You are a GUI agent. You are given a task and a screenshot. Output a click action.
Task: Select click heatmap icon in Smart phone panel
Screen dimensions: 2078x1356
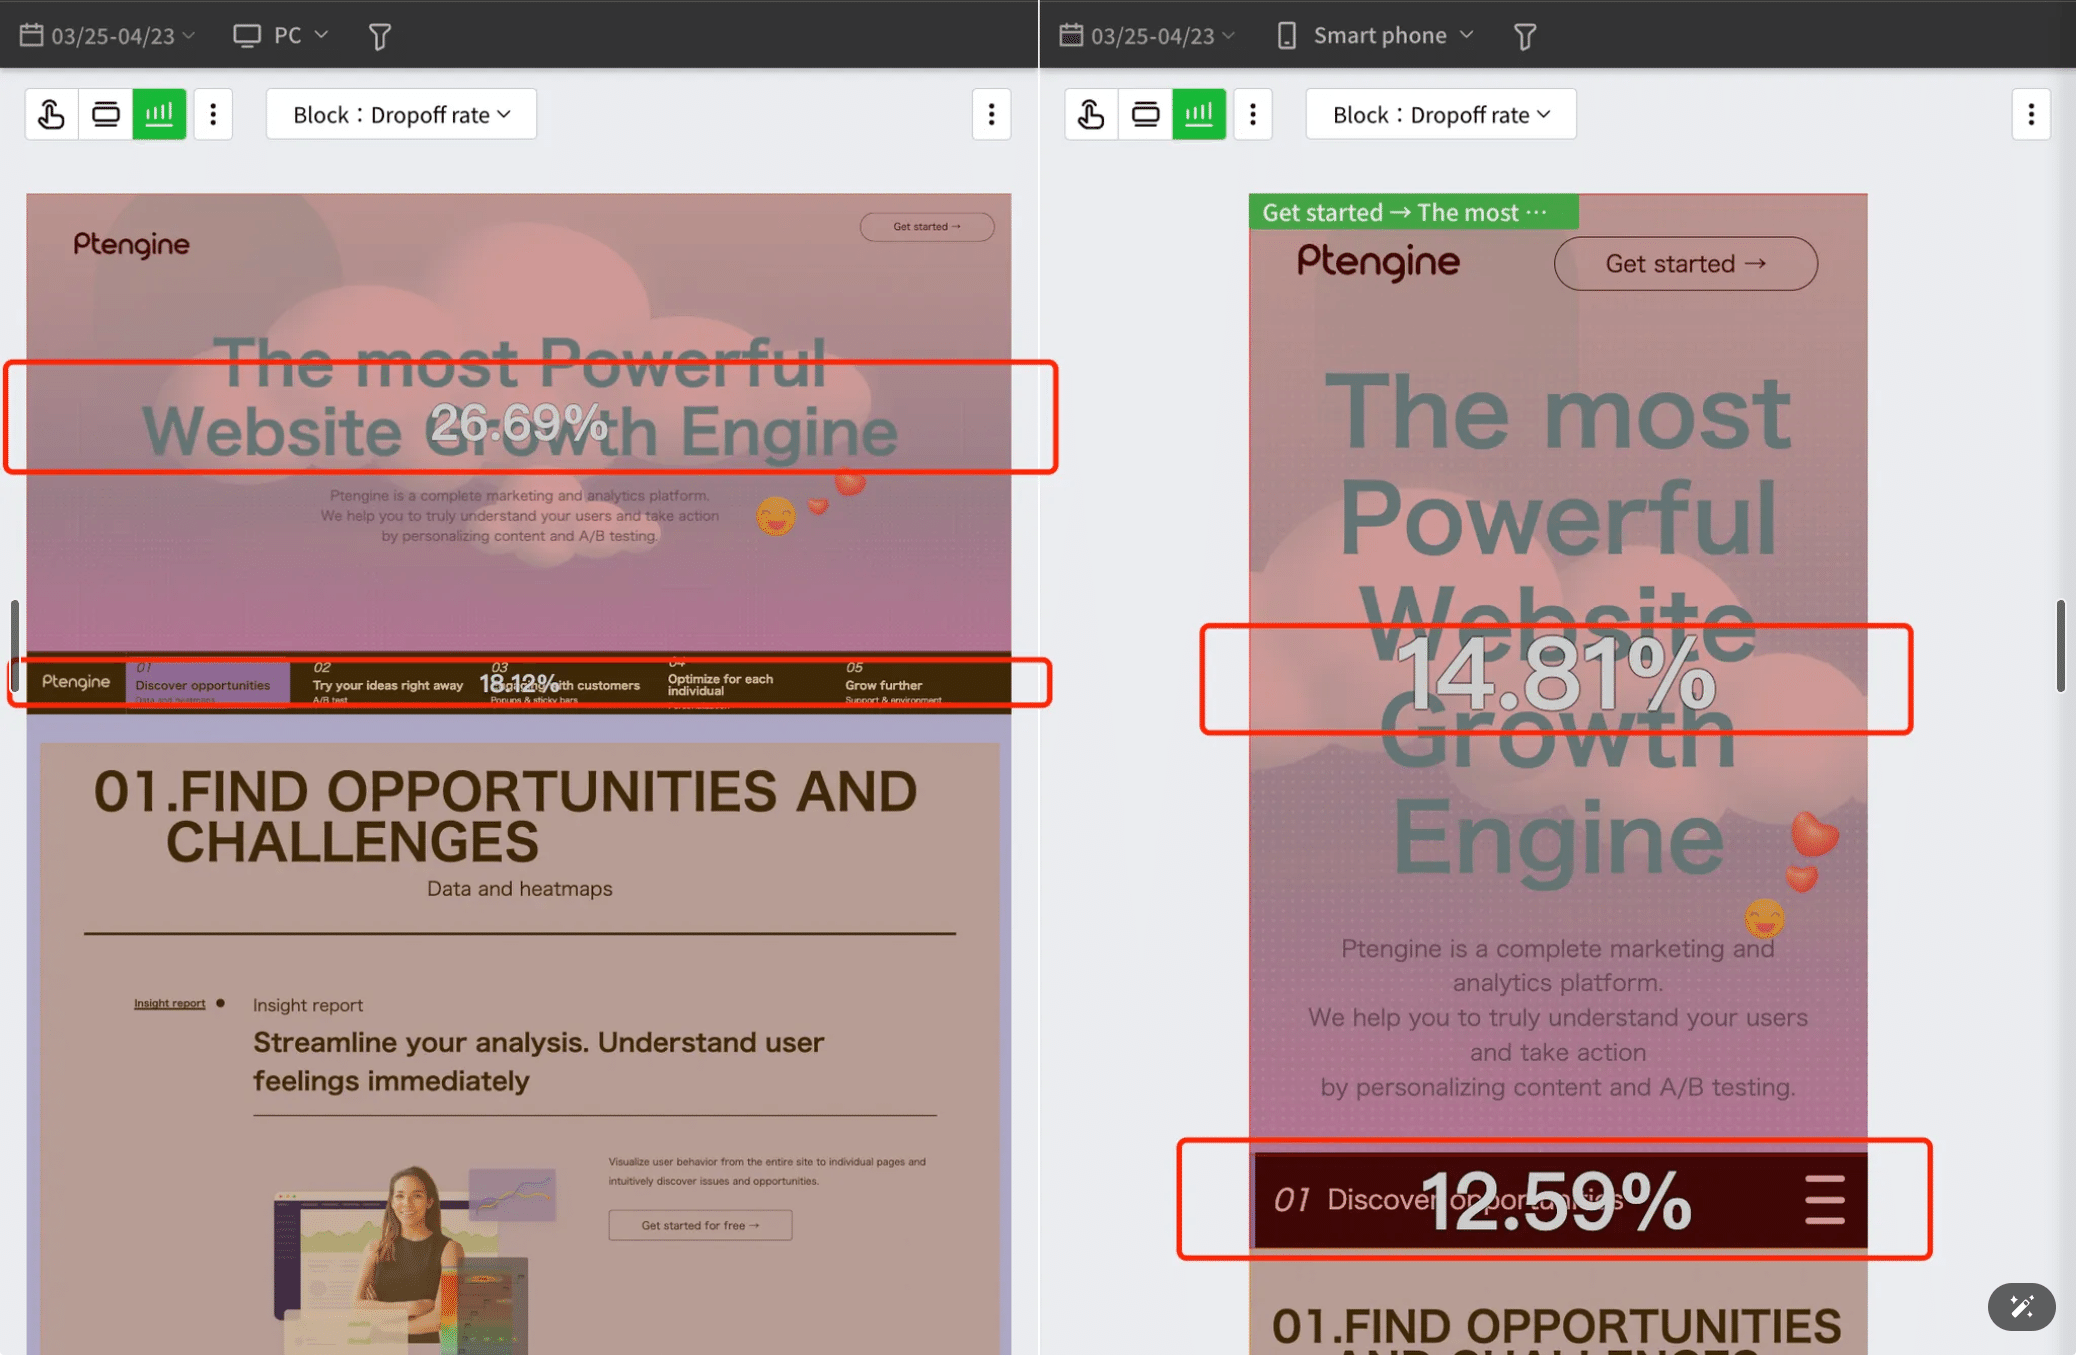1090,114
